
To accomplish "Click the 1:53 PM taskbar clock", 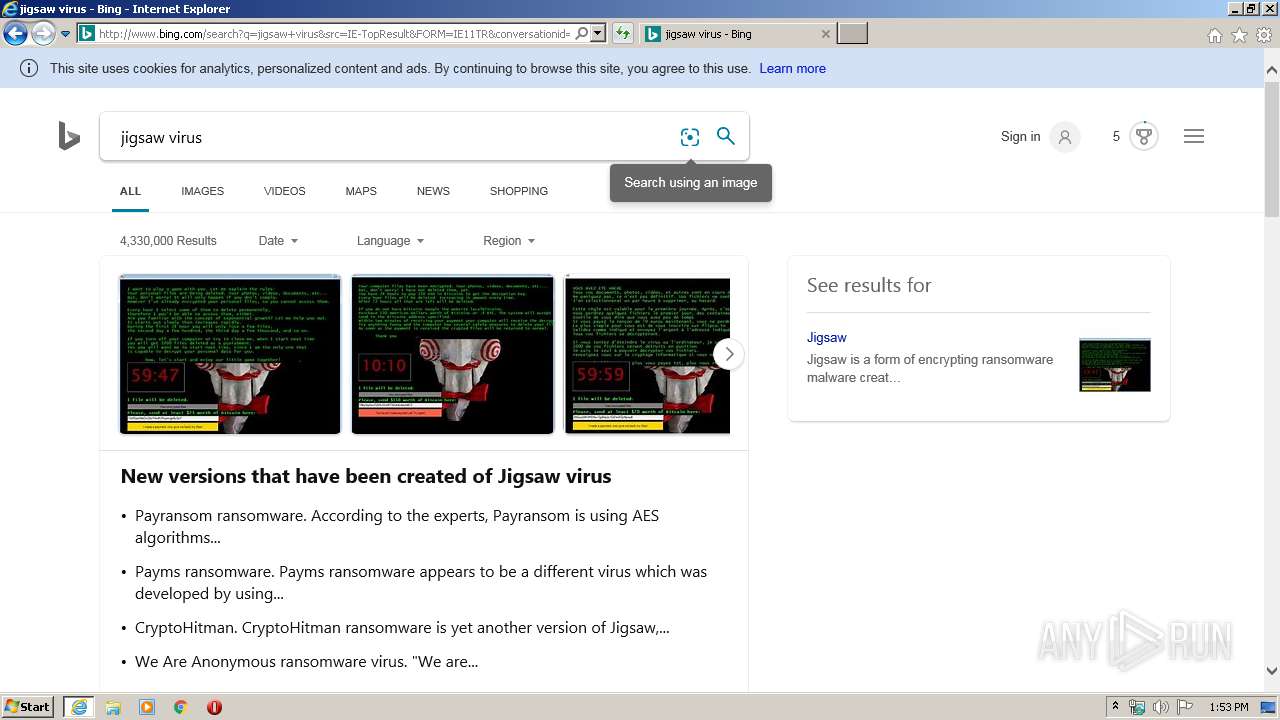I will pos(1229,707).
